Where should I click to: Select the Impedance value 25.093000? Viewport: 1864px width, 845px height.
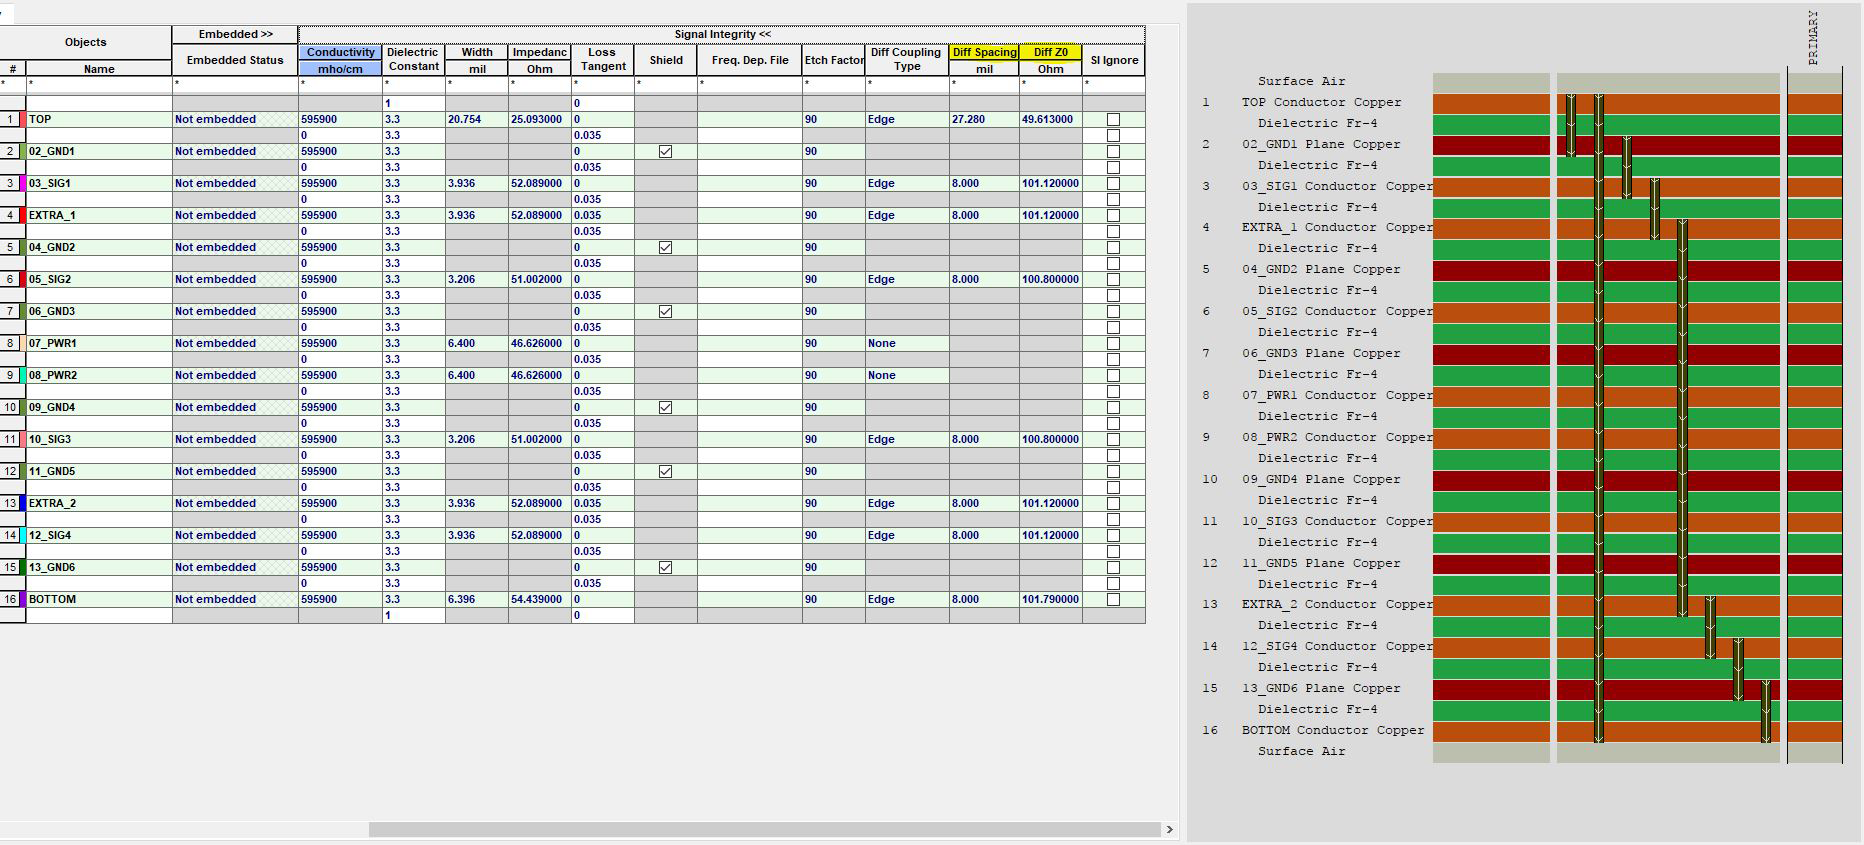pyautogui.click(x=540, y=119)
